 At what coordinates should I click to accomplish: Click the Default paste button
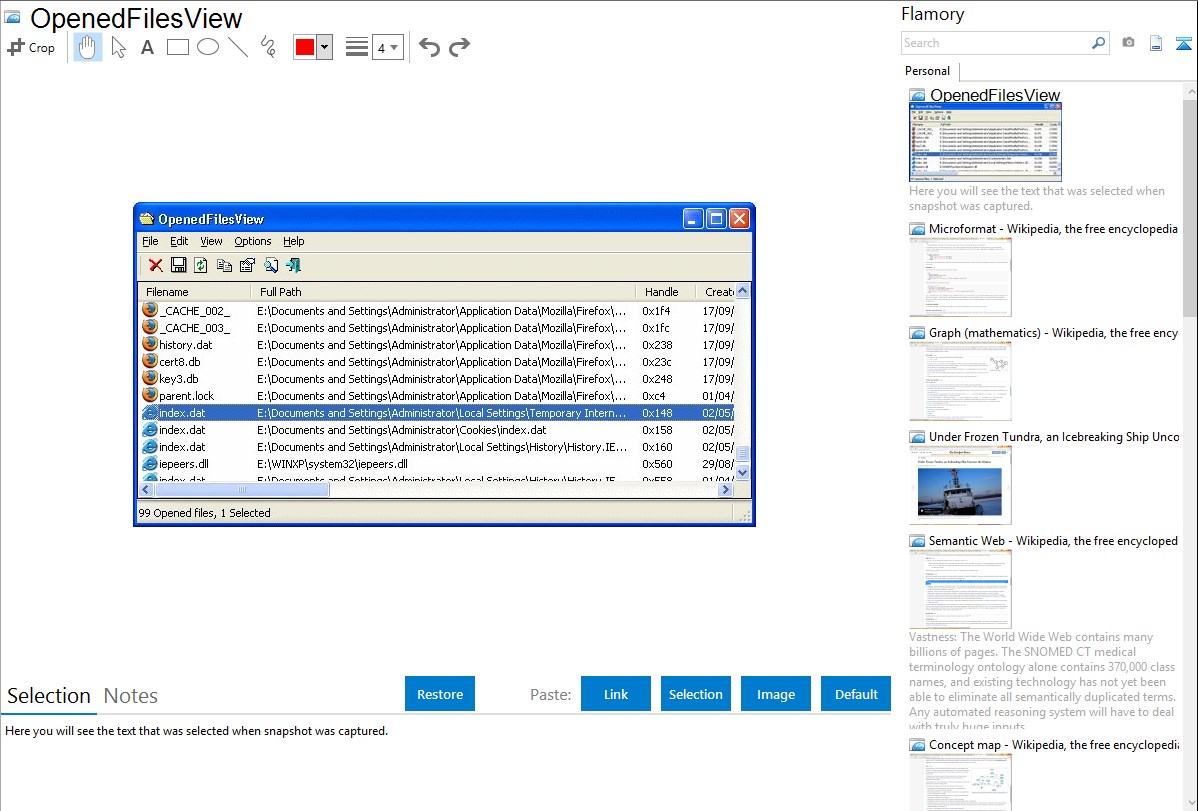pos(856,694)
